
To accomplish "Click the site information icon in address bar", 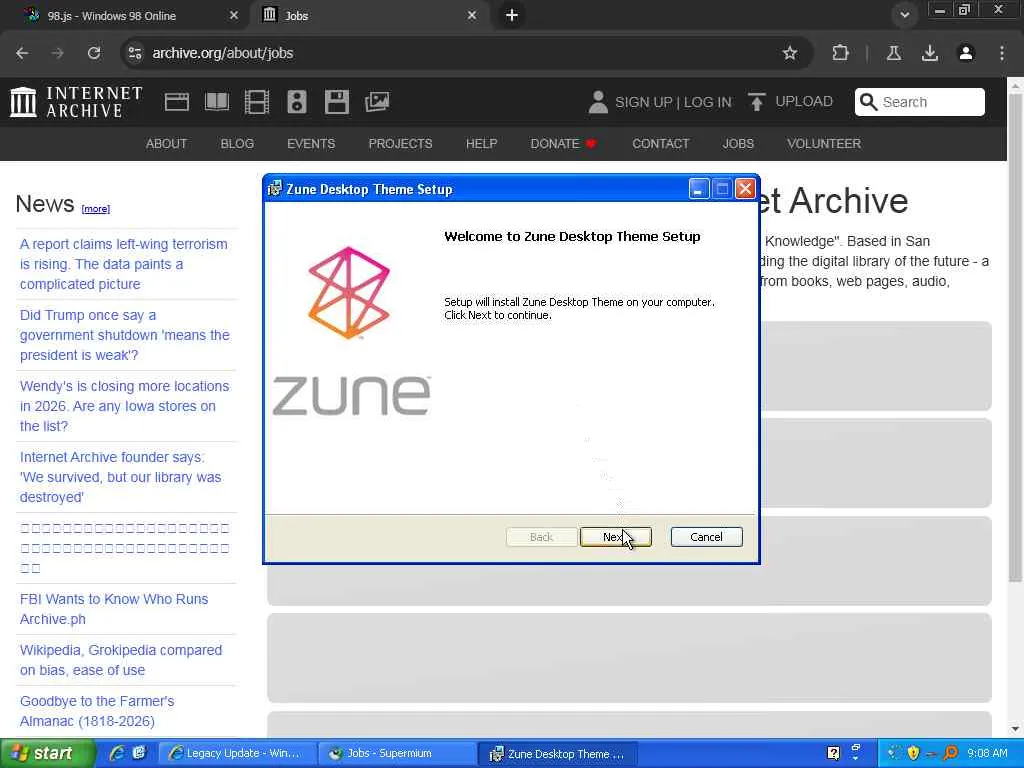I will tap(135, 53).
